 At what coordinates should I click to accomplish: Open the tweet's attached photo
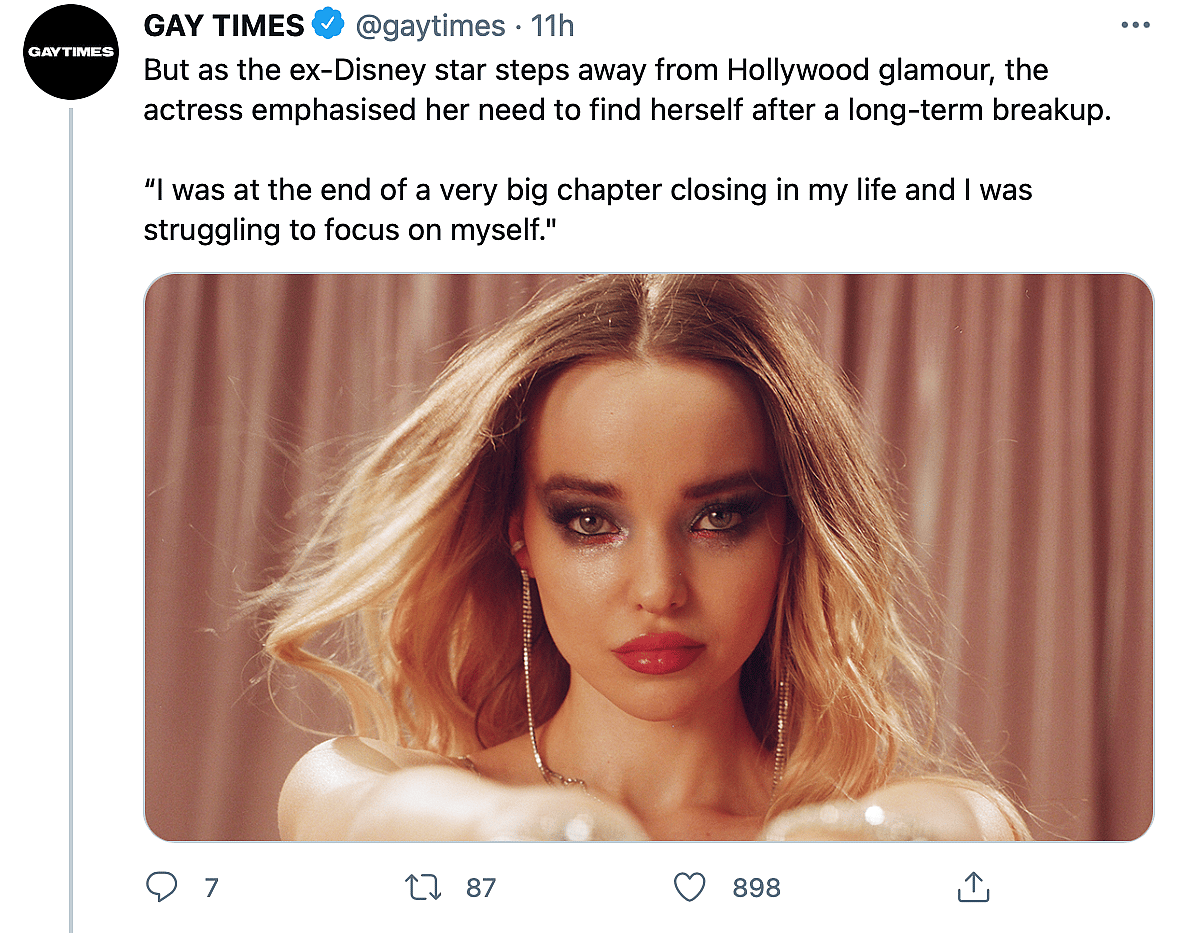649,557
